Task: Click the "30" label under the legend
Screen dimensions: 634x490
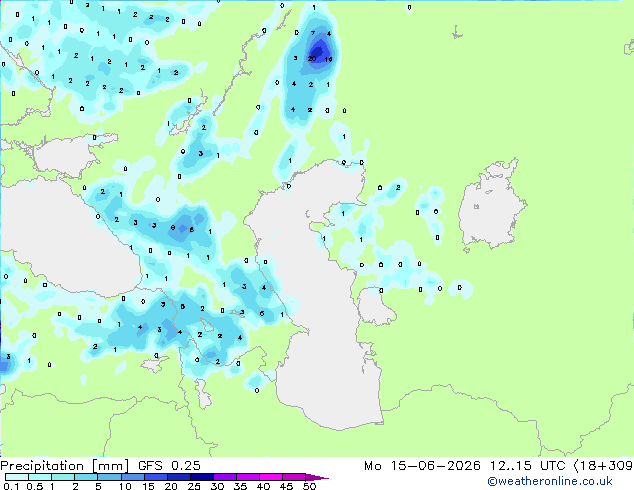Action: click(217, 486)
